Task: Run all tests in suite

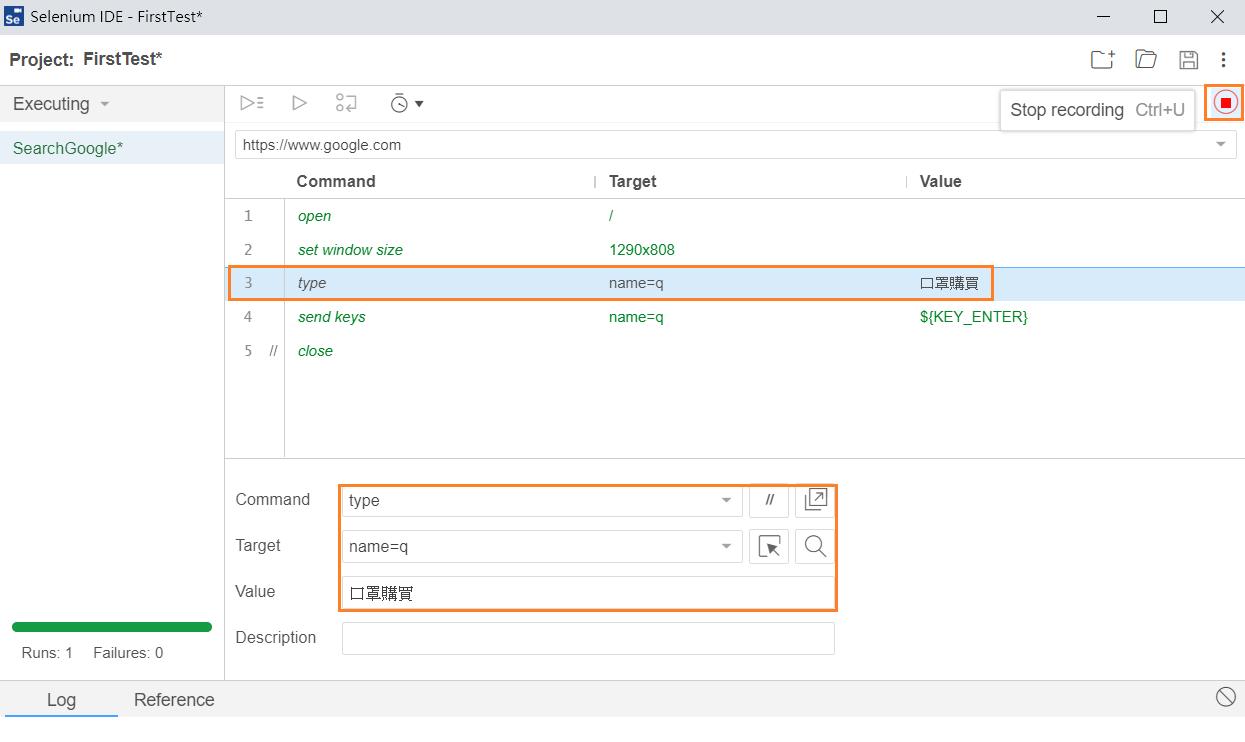Action: point(252,103)
